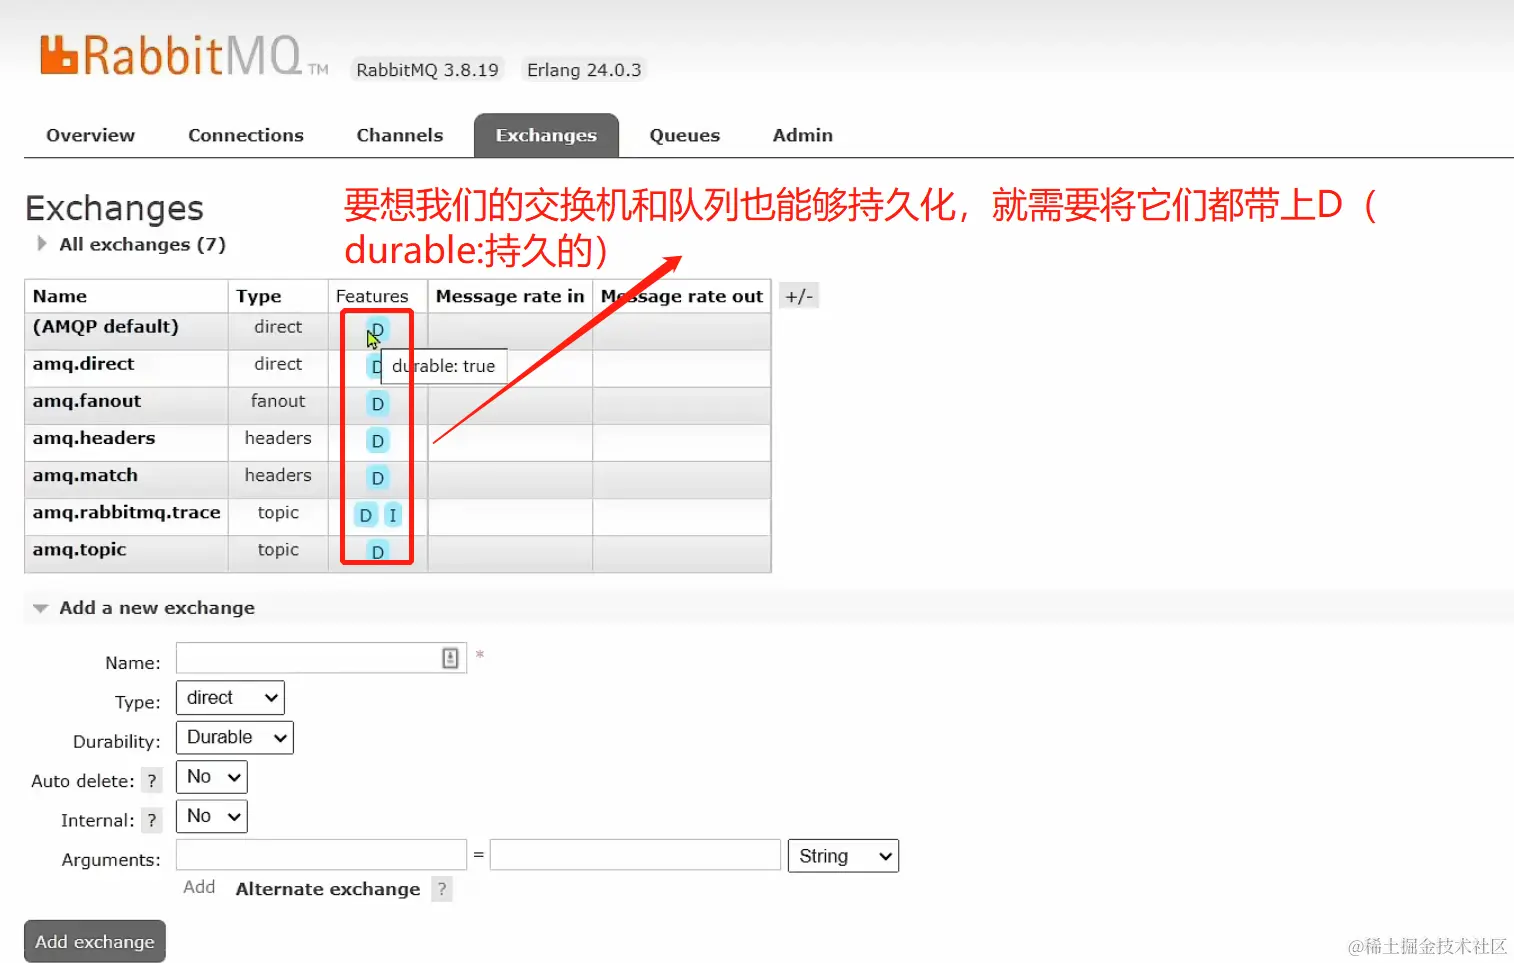Click the Message rate in column header
This screenshot has width=1514, height=963.
[510, 296]
